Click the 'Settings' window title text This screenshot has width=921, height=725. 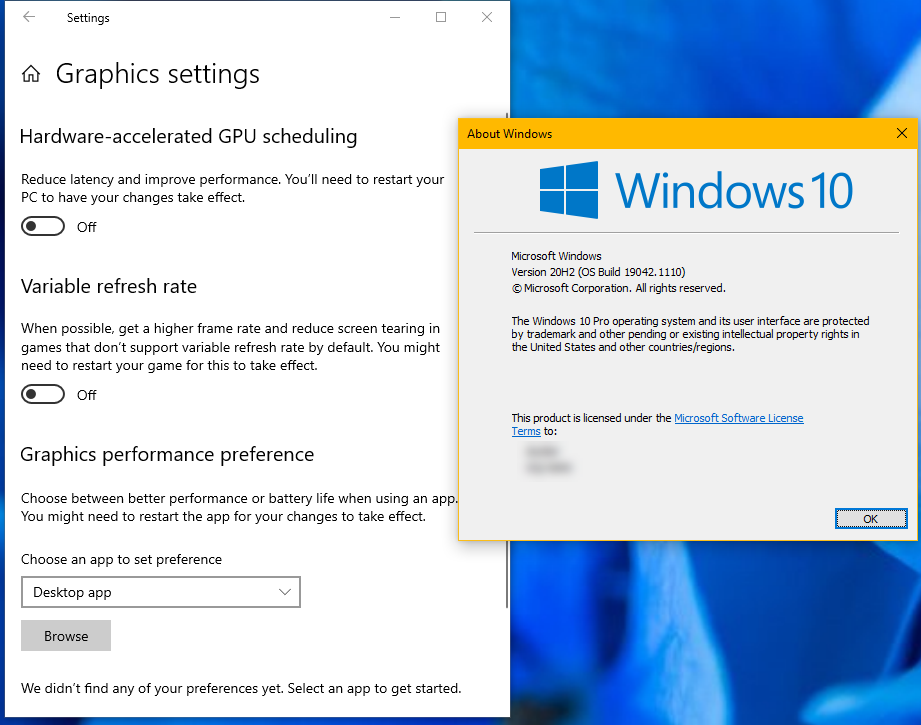point(88,18)
